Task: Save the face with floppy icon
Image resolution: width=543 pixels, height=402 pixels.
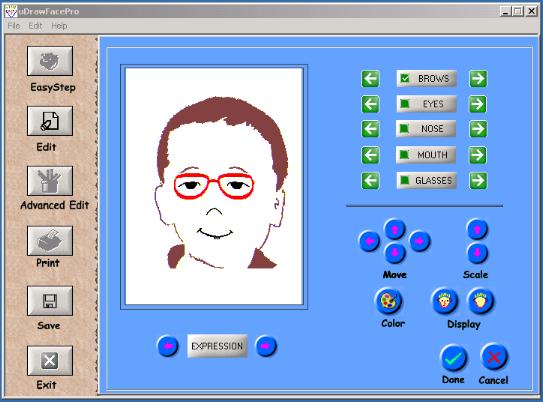Action: point(50,301)
